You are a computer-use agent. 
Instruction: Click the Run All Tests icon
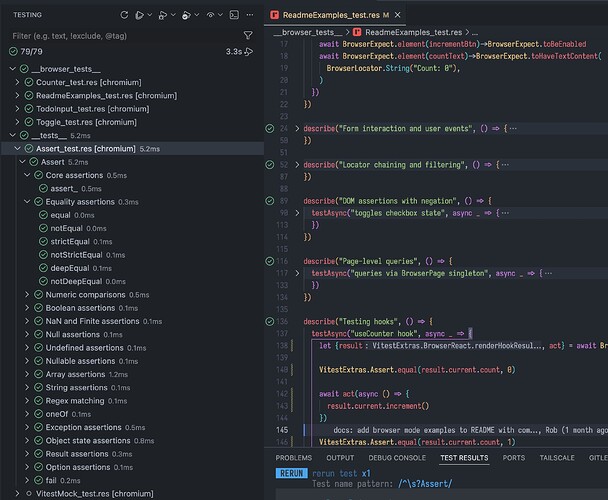139,15
